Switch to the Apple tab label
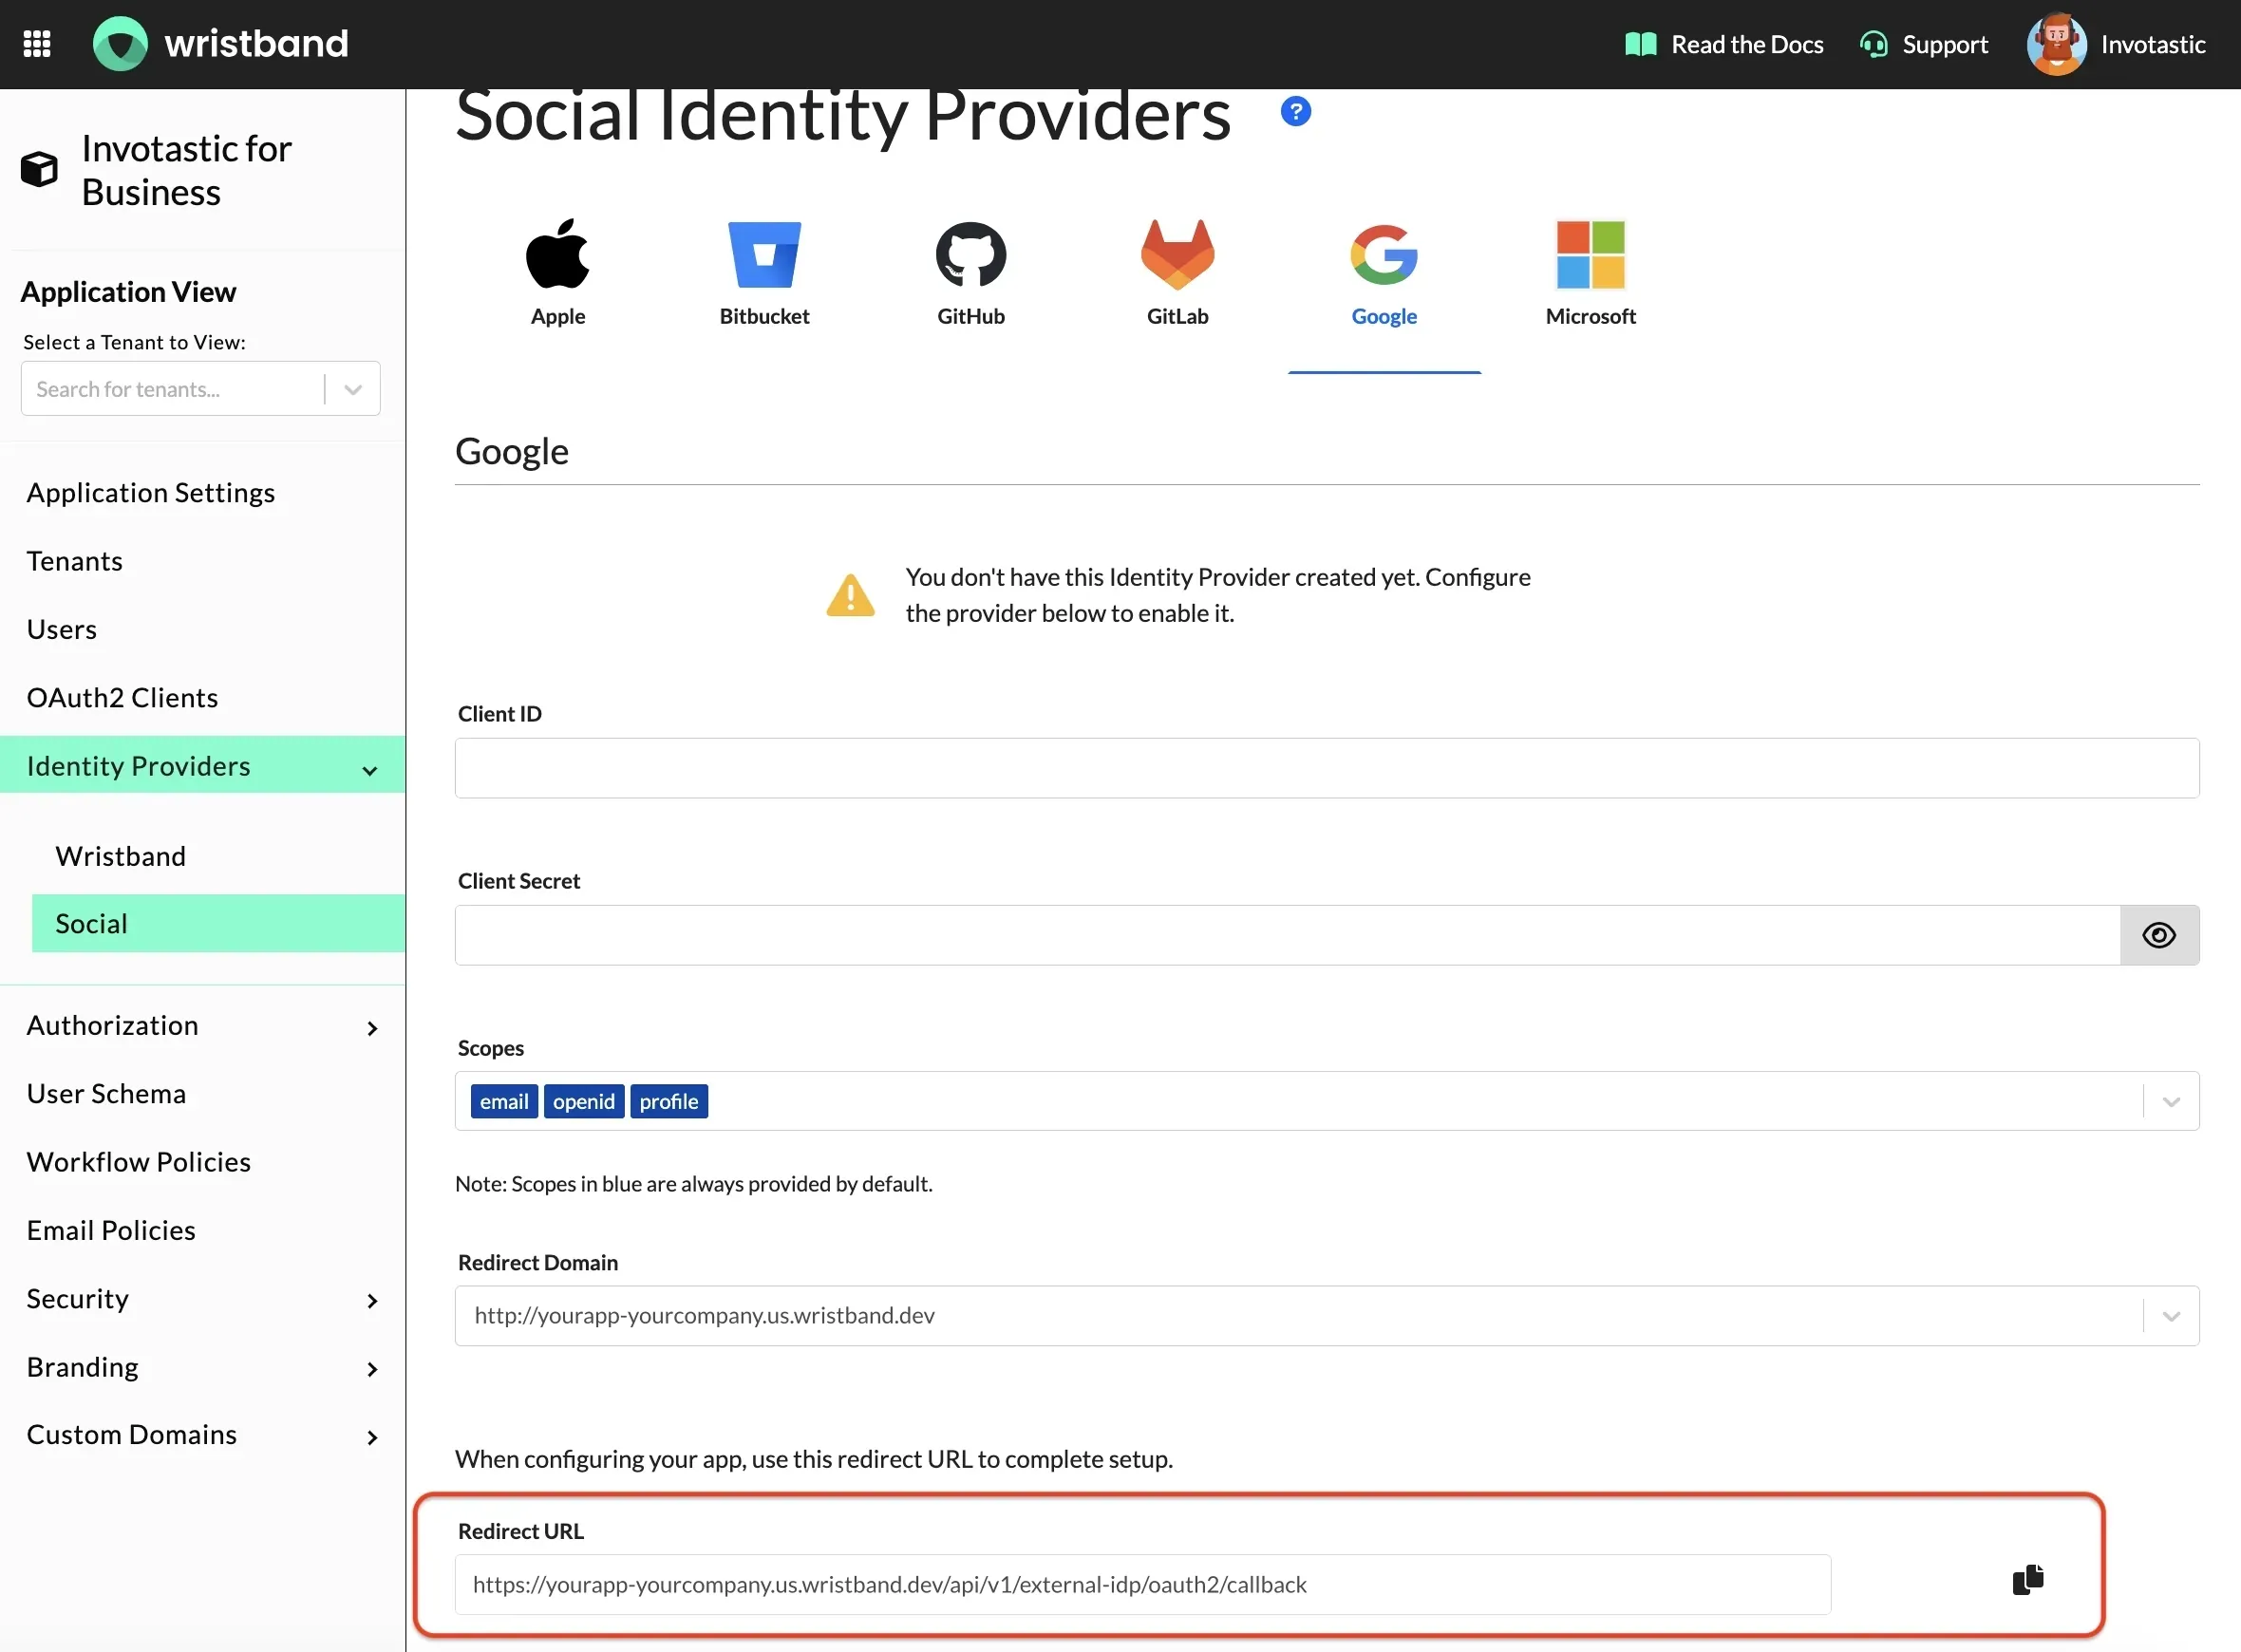2241x1652 pixels. click(558, 316)
